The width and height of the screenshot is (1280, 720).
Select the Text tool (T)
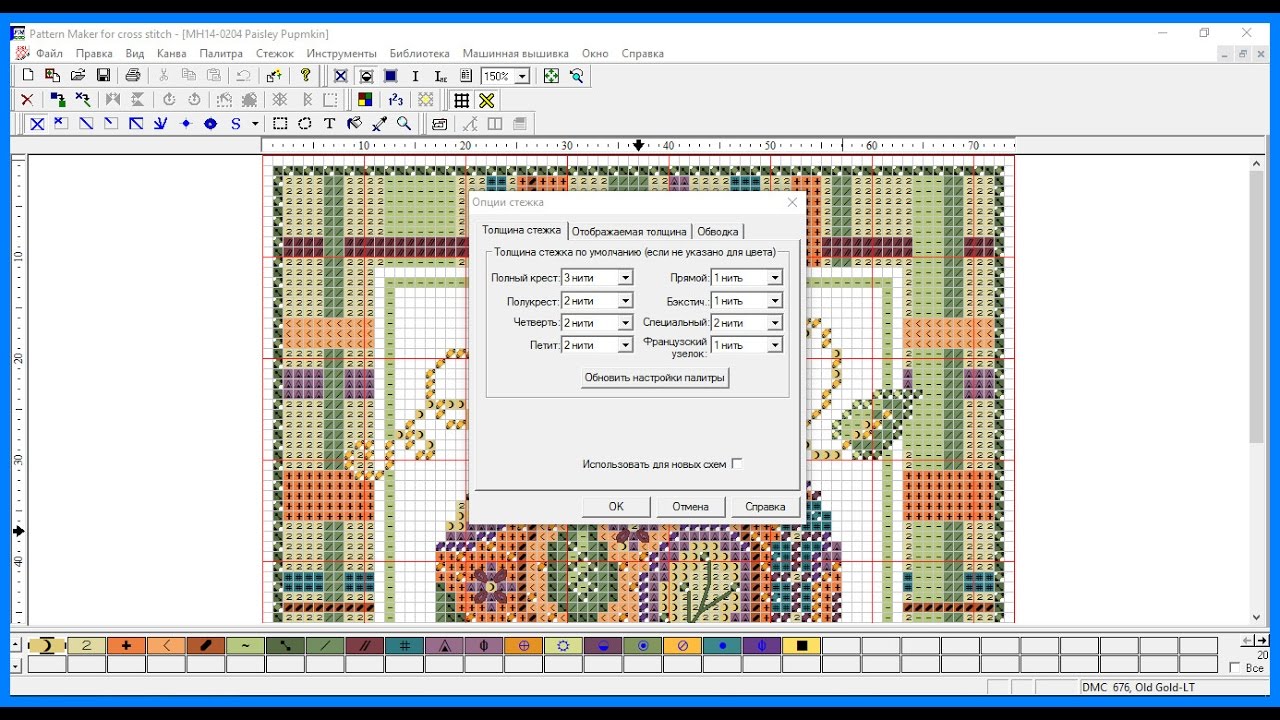click(x=329, y=124)
